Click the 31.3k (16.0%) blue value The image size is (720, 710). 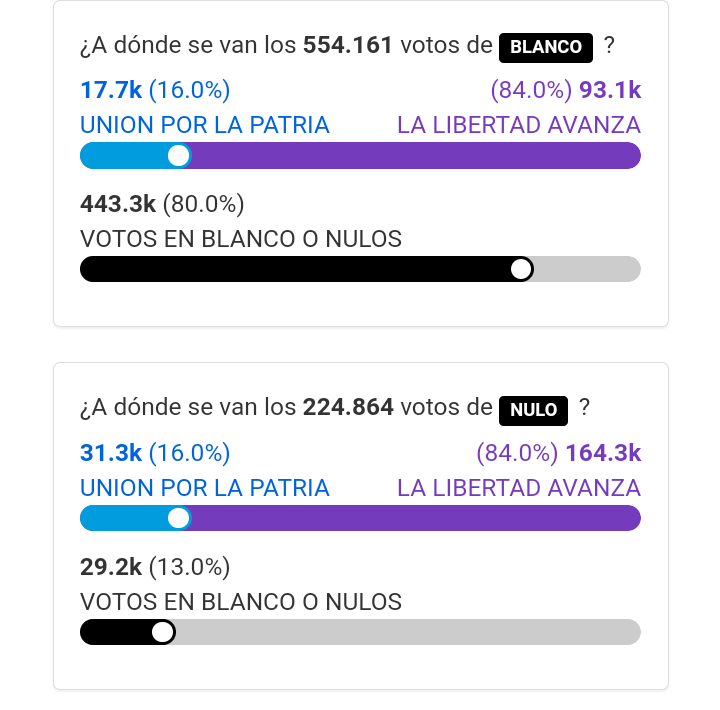(x=155, y=453)
